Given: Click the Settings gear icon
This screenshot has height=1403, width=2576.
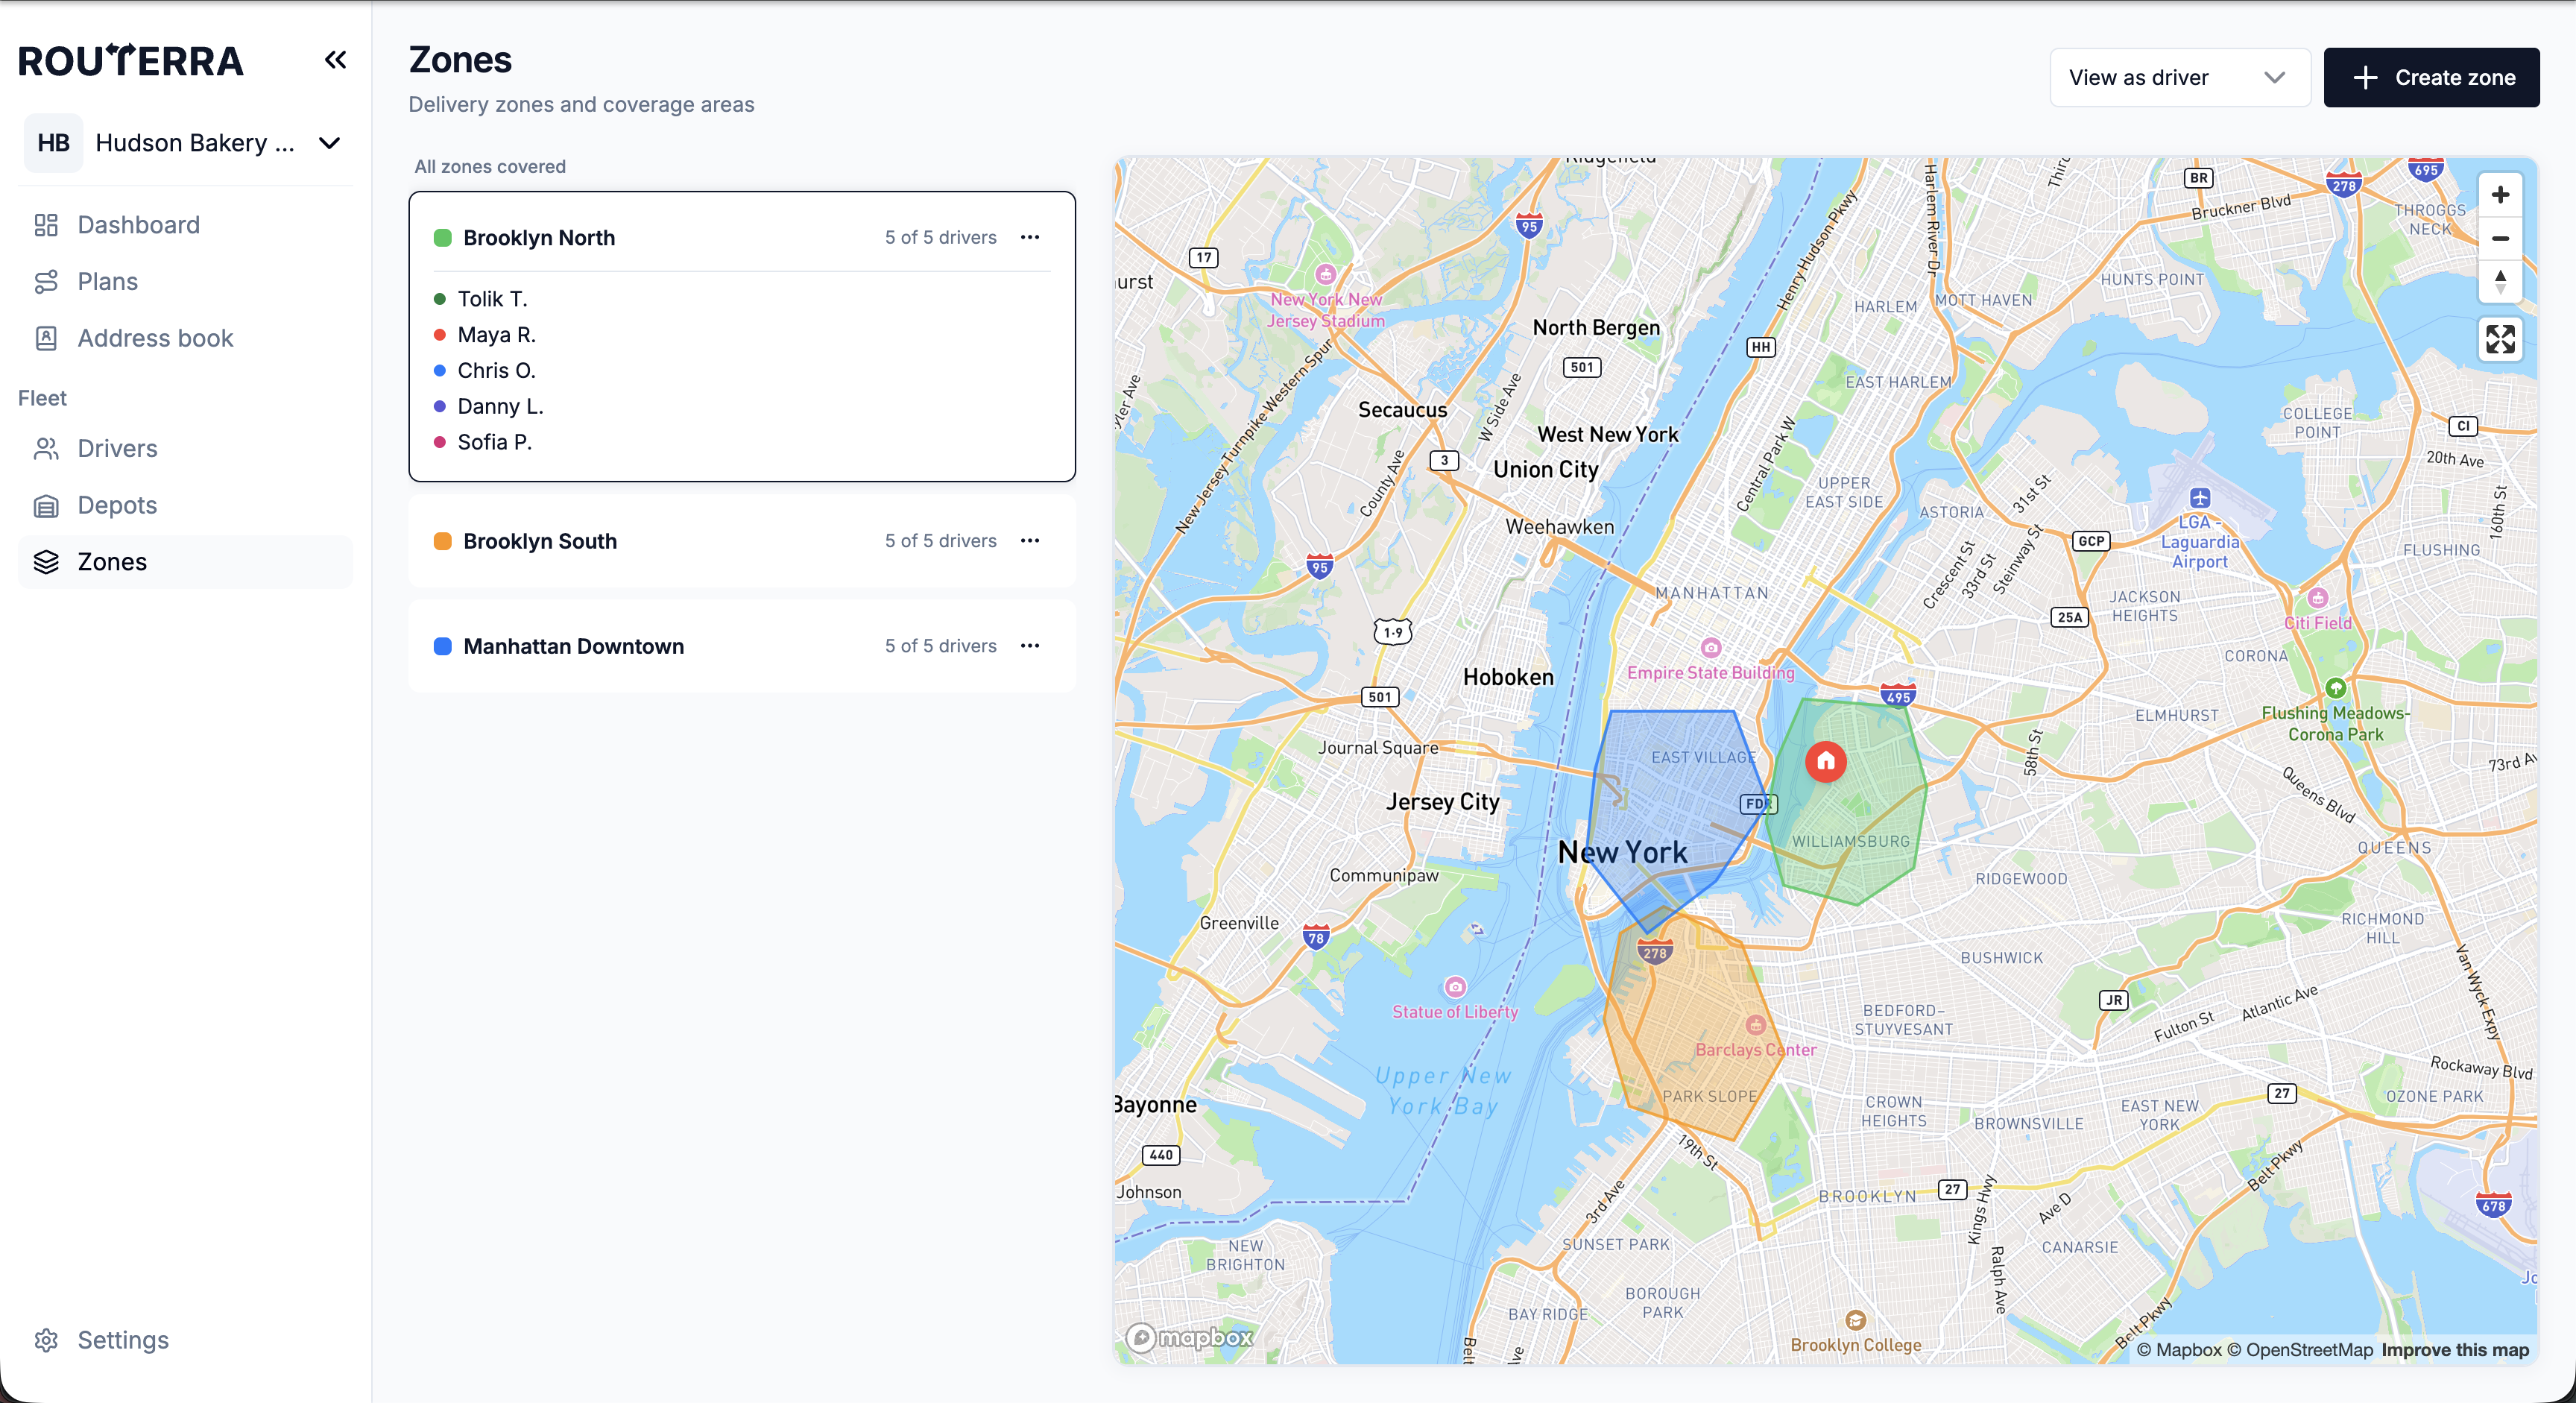Looking at the screenshot, I should click(x=46, y=1340).
